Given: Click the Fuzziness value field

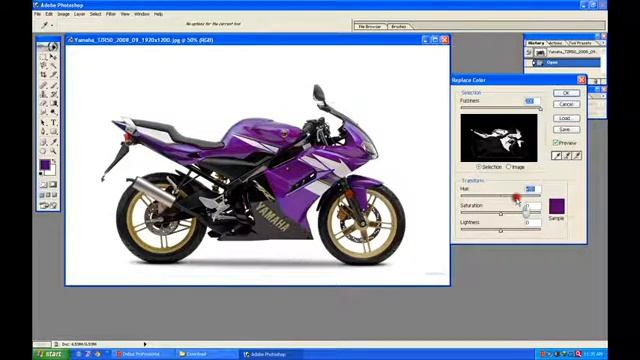Looking at the screenshot, I should coord(532,101).
